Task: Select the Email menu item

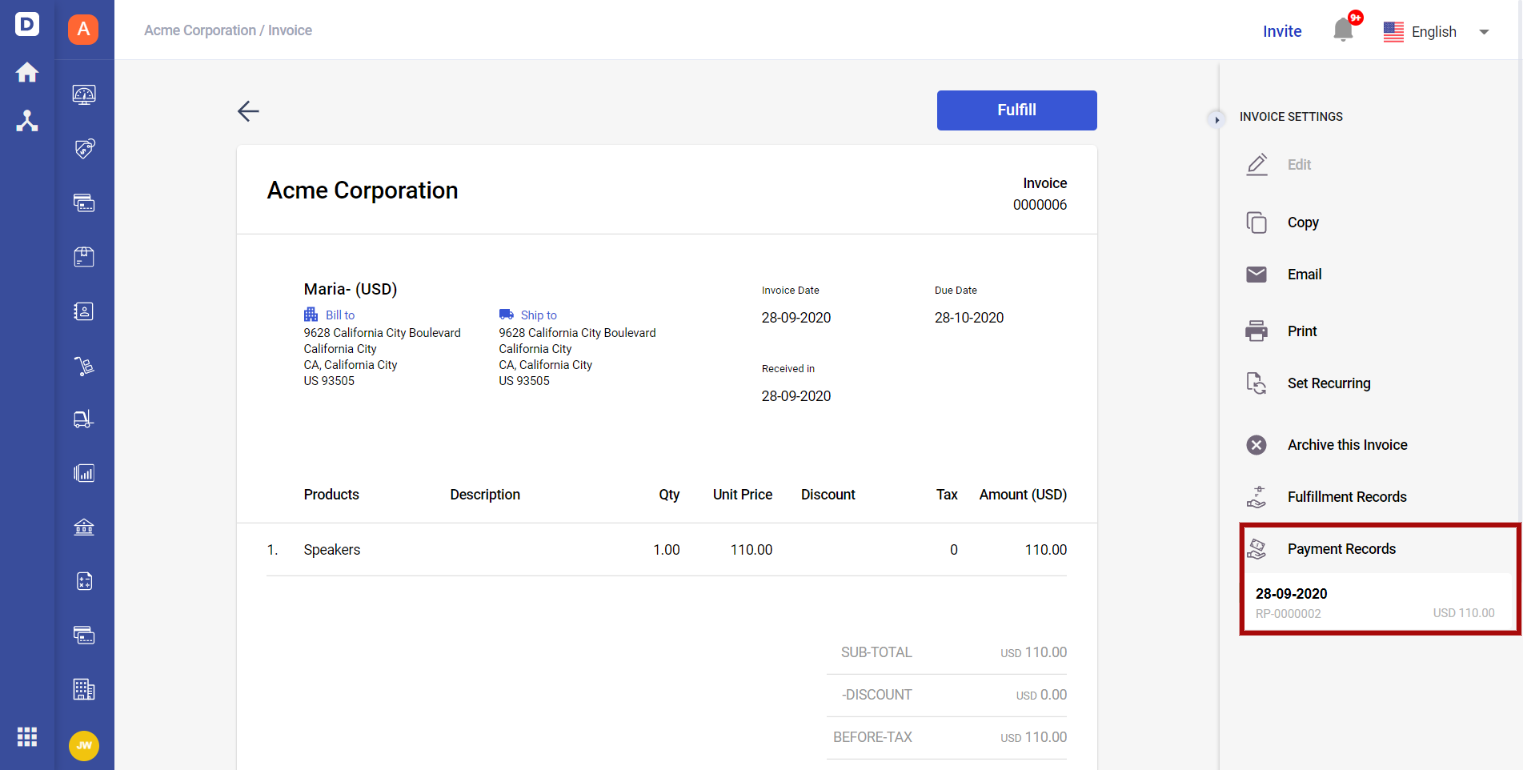Action: point(1305,274)
